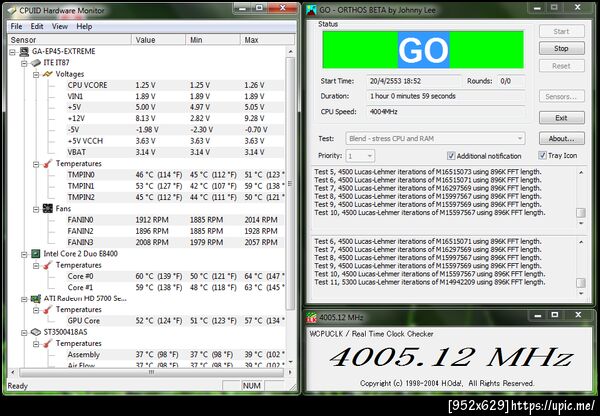The image size is (600, 416).
Task: Click the Sensor column header
Action: (x=70, y=40)
